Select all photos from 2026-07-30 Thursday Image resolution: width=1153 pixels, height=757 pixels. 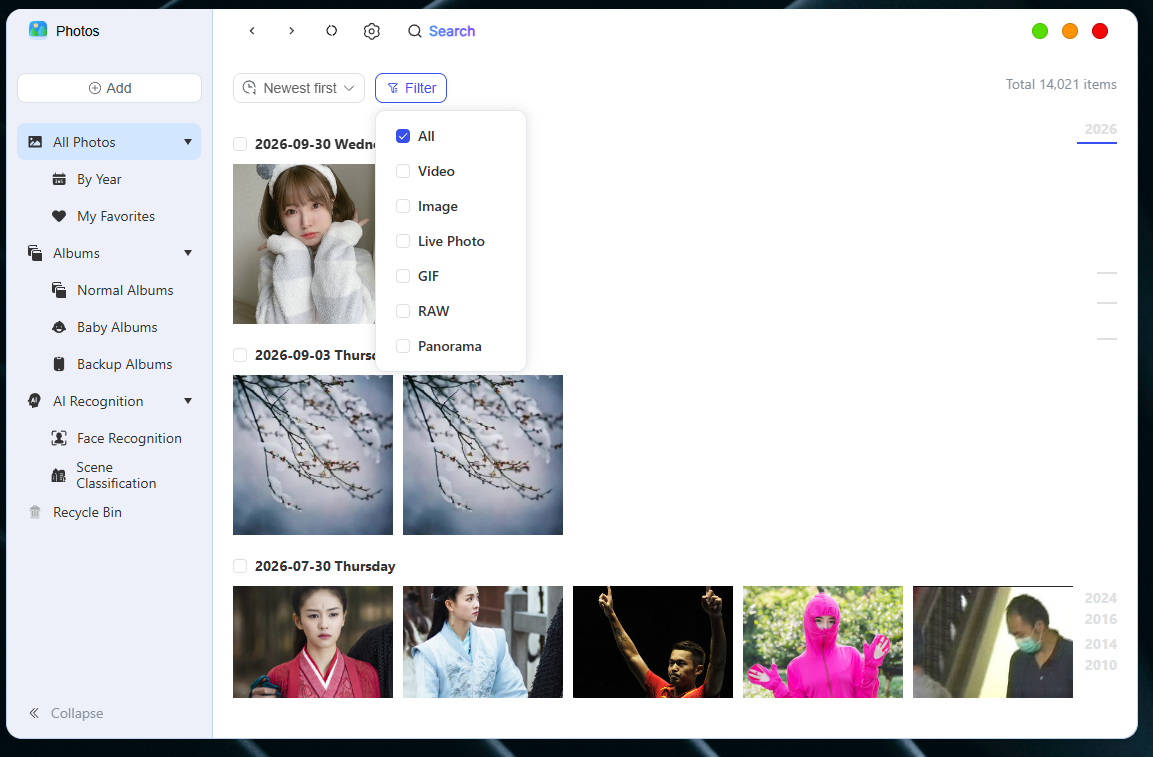point(240,566)
